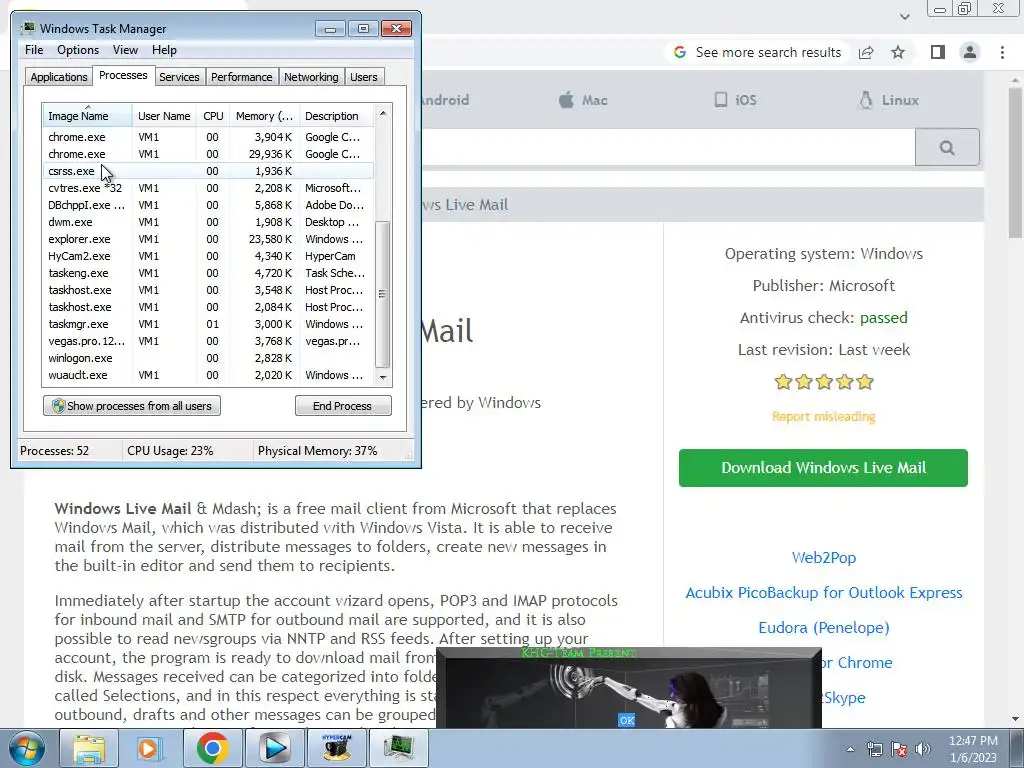Click the five-star rating
The width and height of the screenshot is (1024, 768).
pyautogui.click(x=824, y=382)
